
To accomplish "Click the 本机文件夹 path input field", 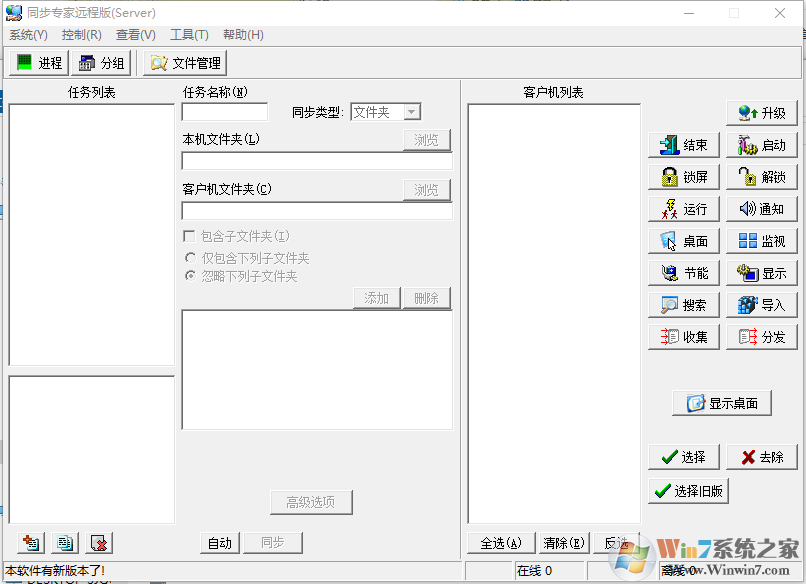I will point(317,161).
